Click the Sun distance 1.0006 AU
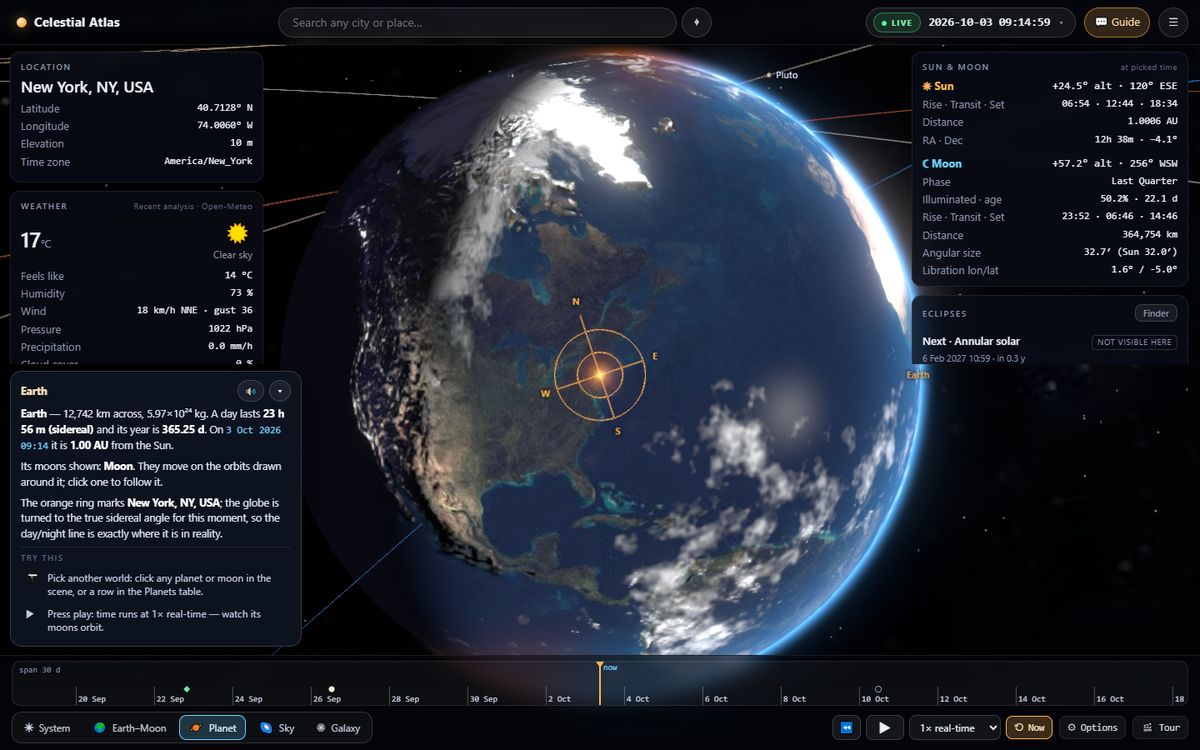The width and height of the screenshot is (1200, 750). (1152, 121)
